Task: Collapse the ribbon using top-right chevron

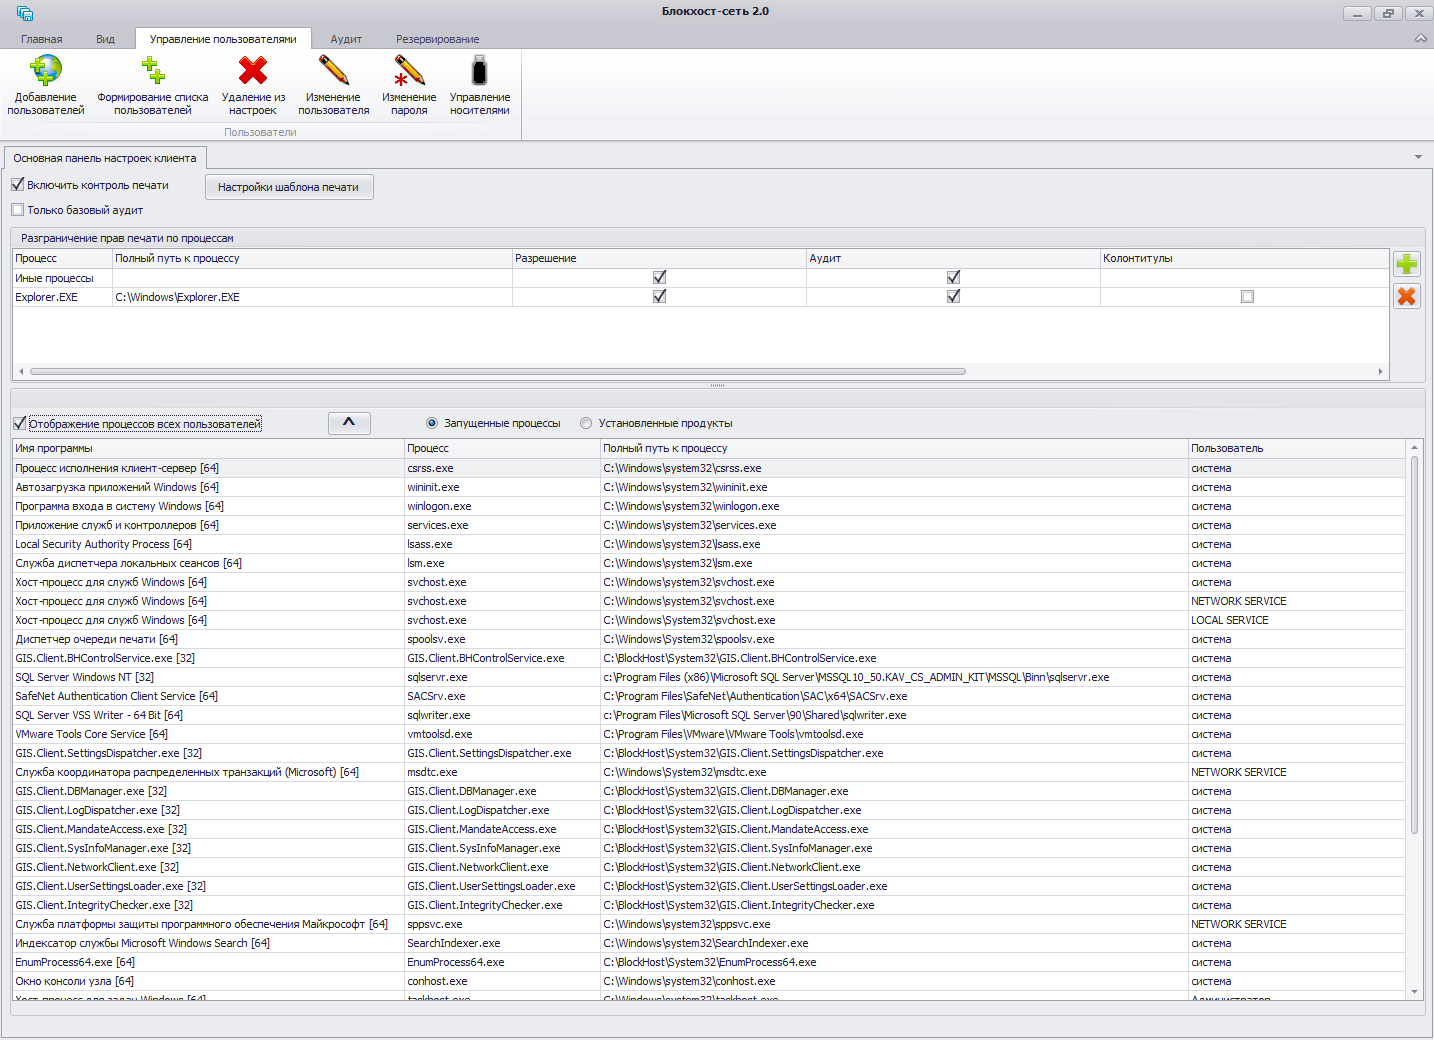Action: 1421,38
